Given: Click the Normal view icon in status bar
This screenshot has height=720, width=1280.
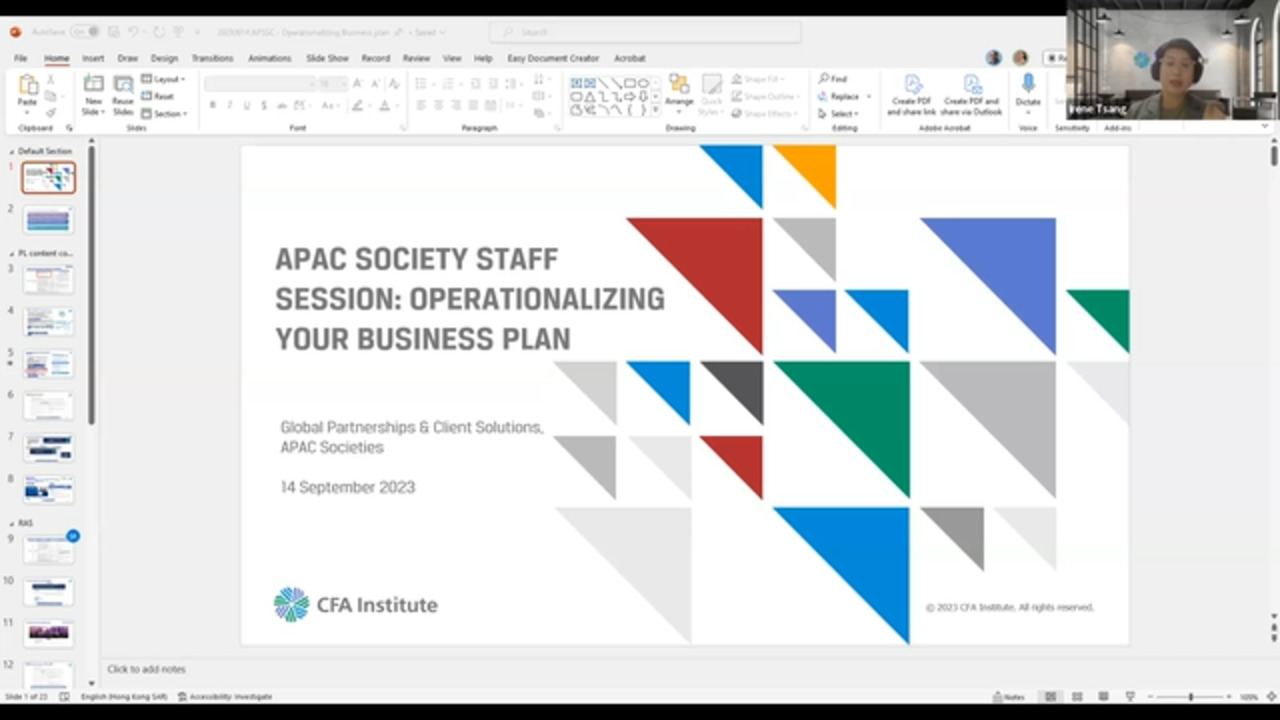Looking at the screenshot, I should 1050,696.
